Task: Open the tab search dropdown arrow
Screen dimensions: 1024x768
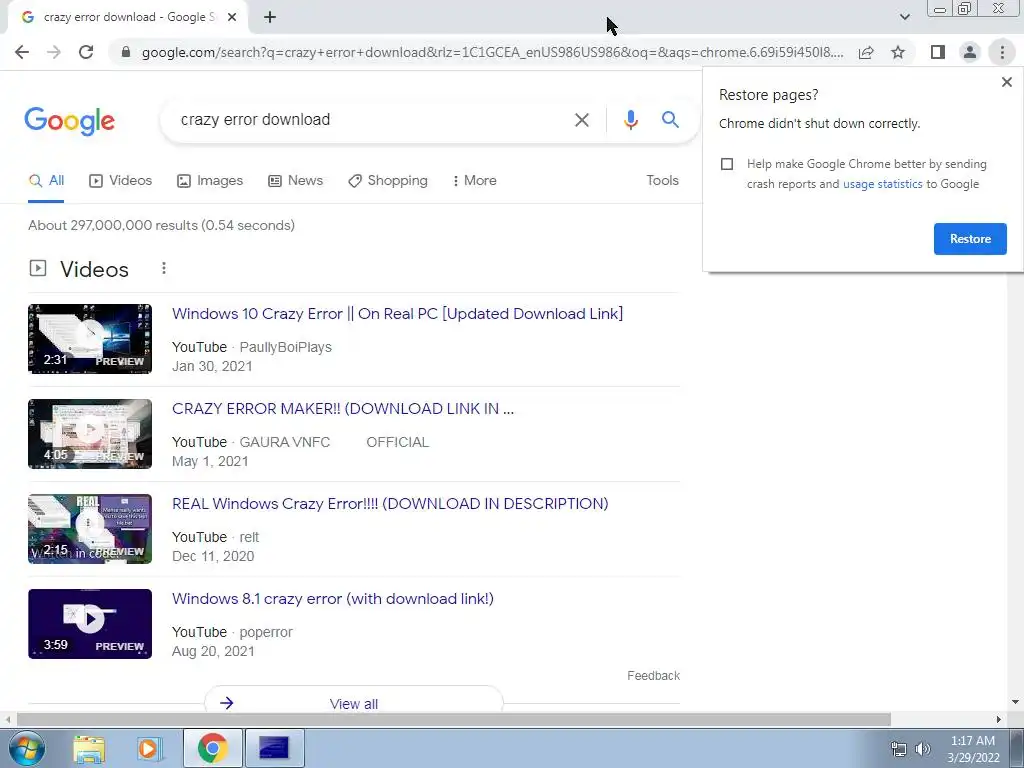Action: coord(904,17)
